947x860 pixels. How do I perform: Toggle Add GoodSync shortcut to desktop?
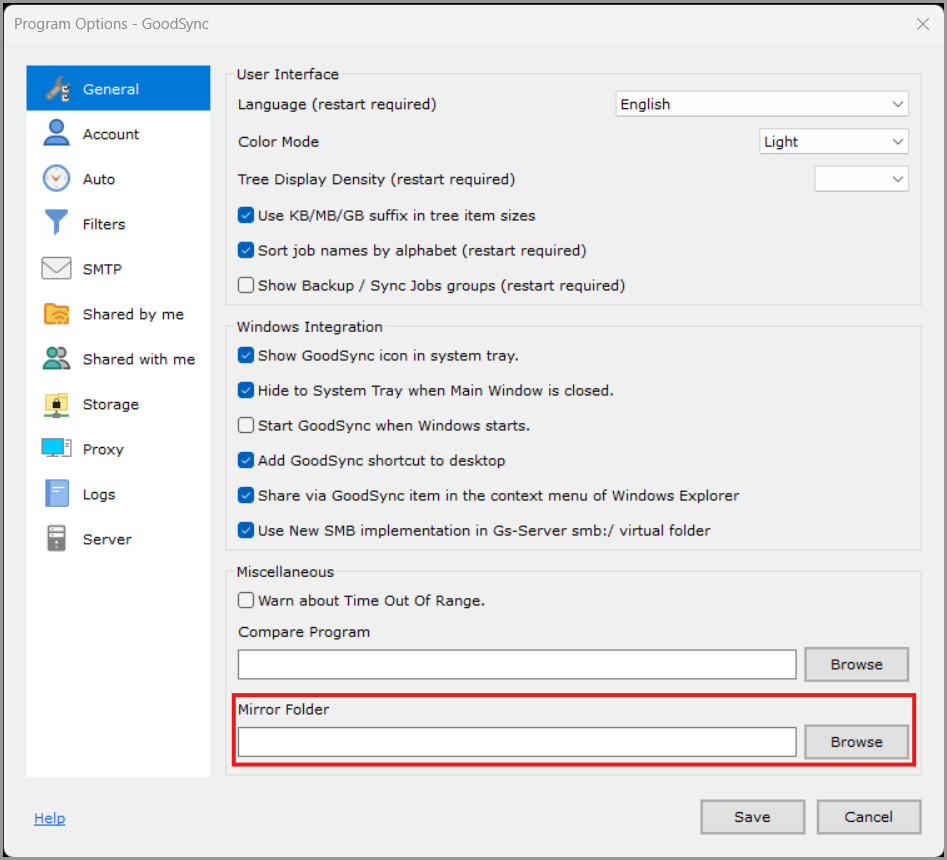(246, 460)
